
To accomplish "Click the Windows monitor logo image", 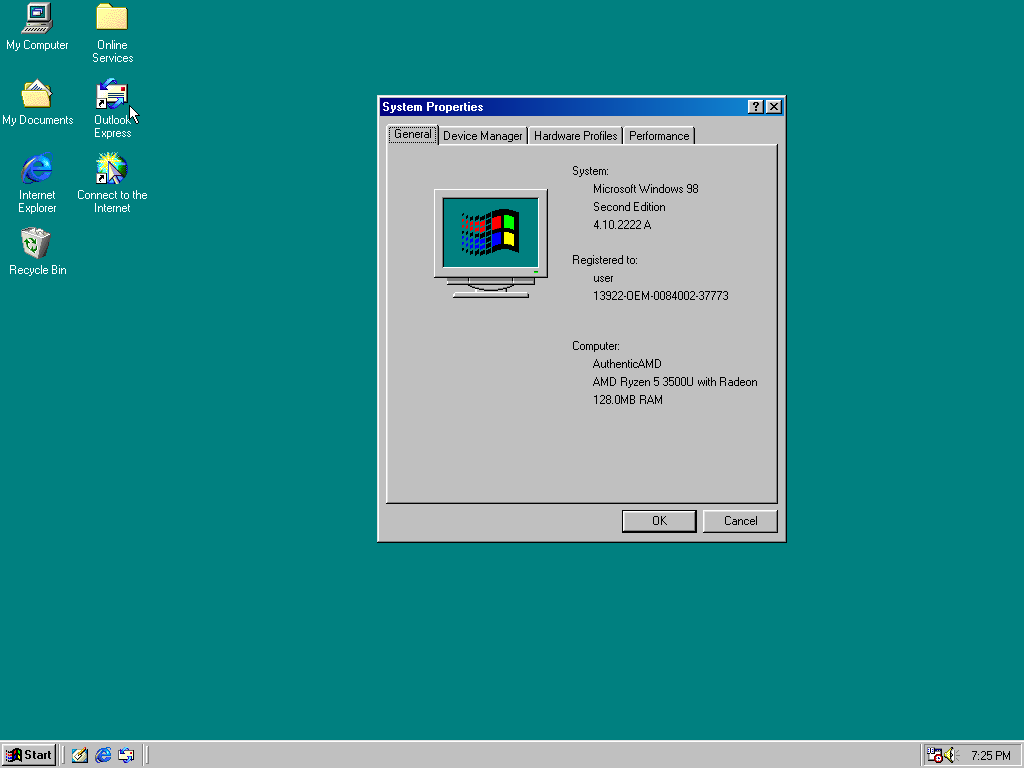I will coord(491,244).
